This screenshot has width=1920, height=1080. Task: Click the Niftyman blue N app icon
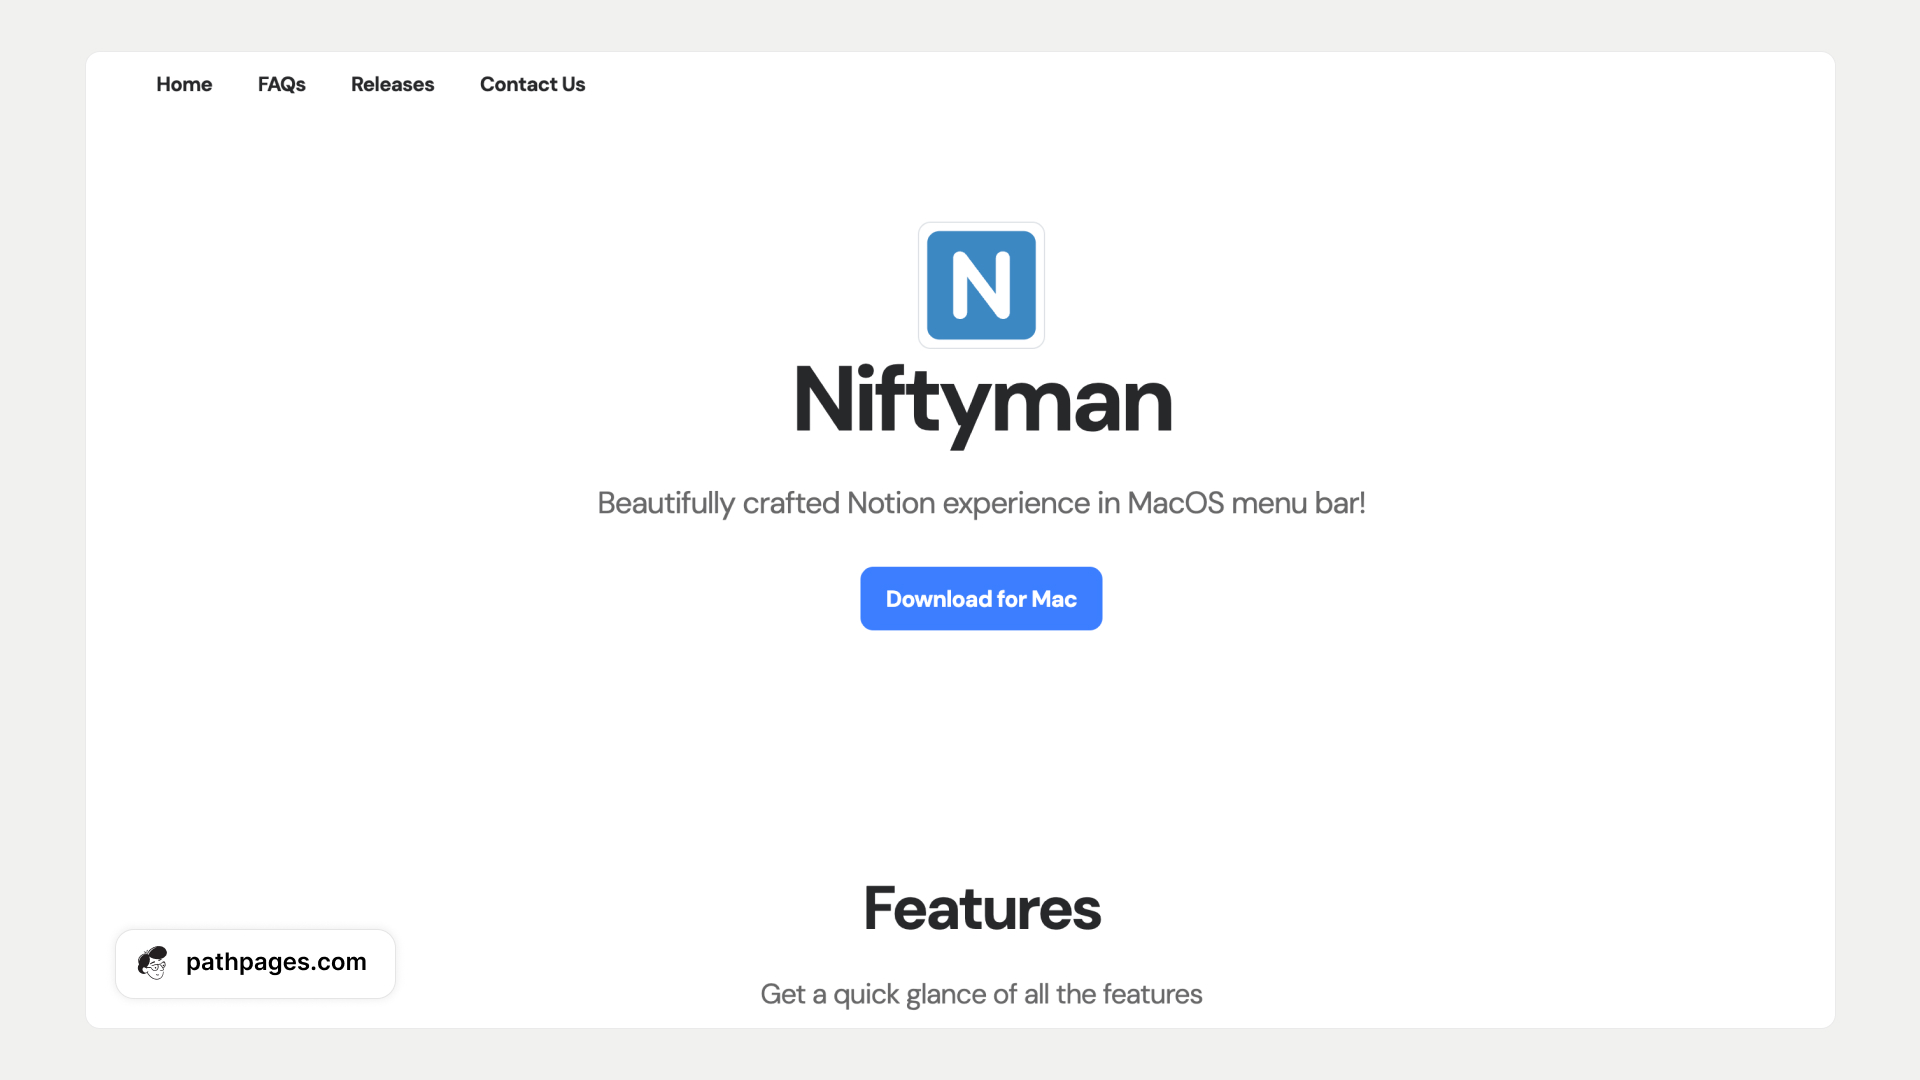(981, 285)
